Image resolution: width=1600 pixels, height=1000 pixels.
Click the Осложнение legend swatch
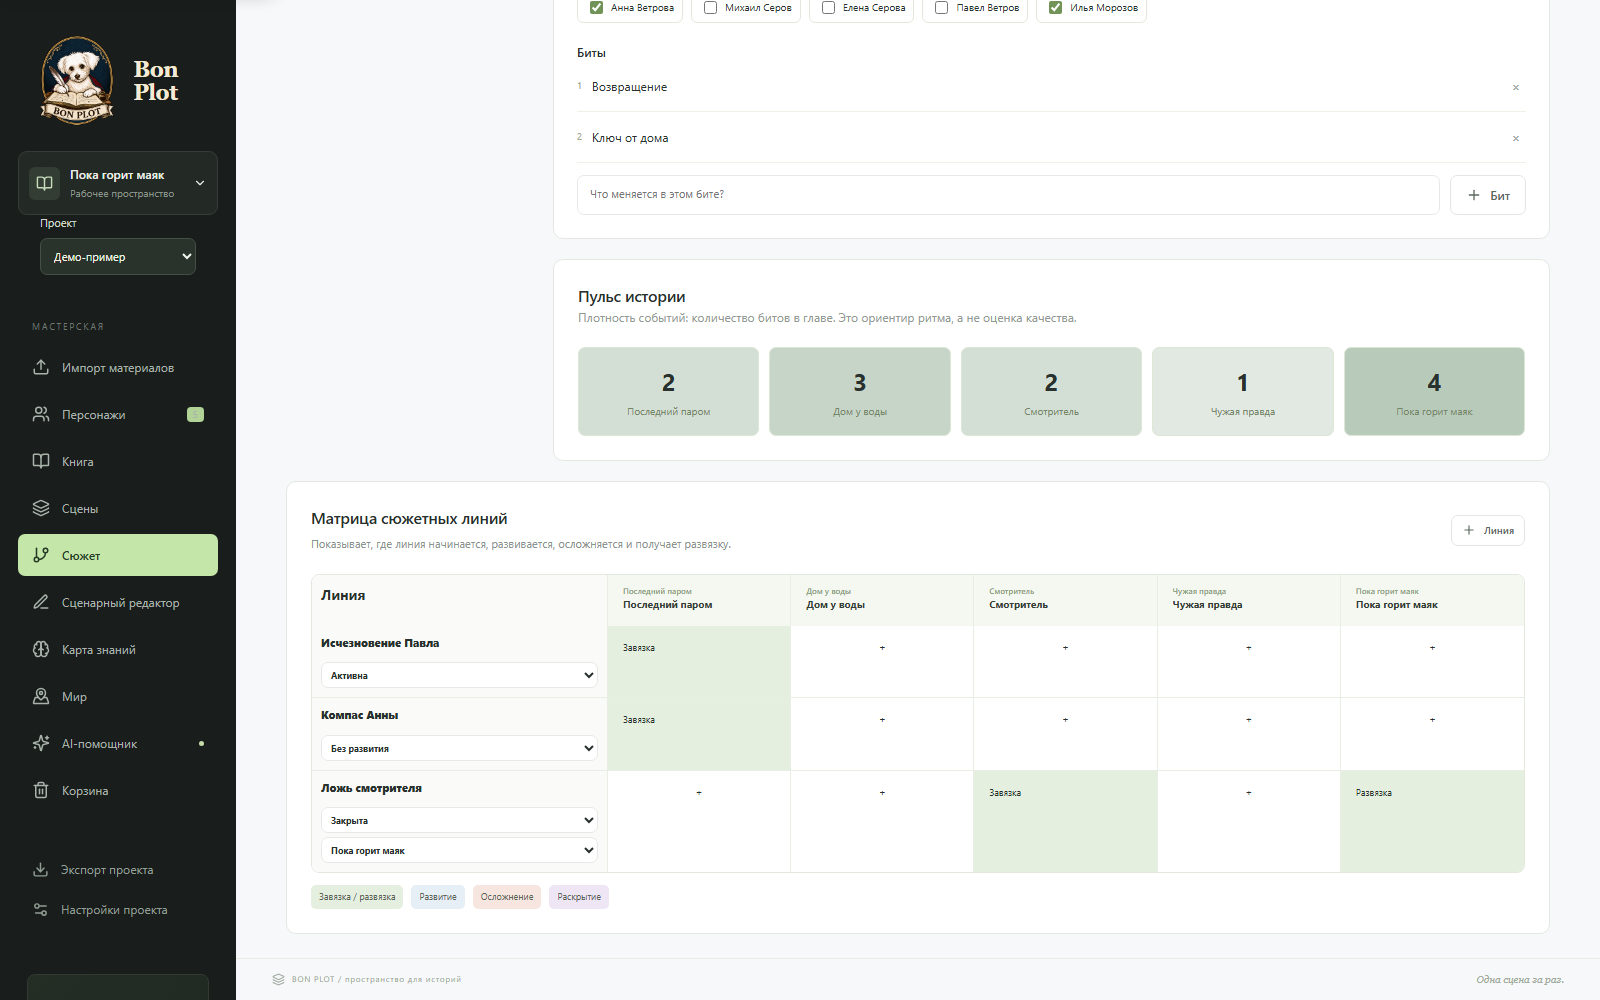(x=507, y=897)
